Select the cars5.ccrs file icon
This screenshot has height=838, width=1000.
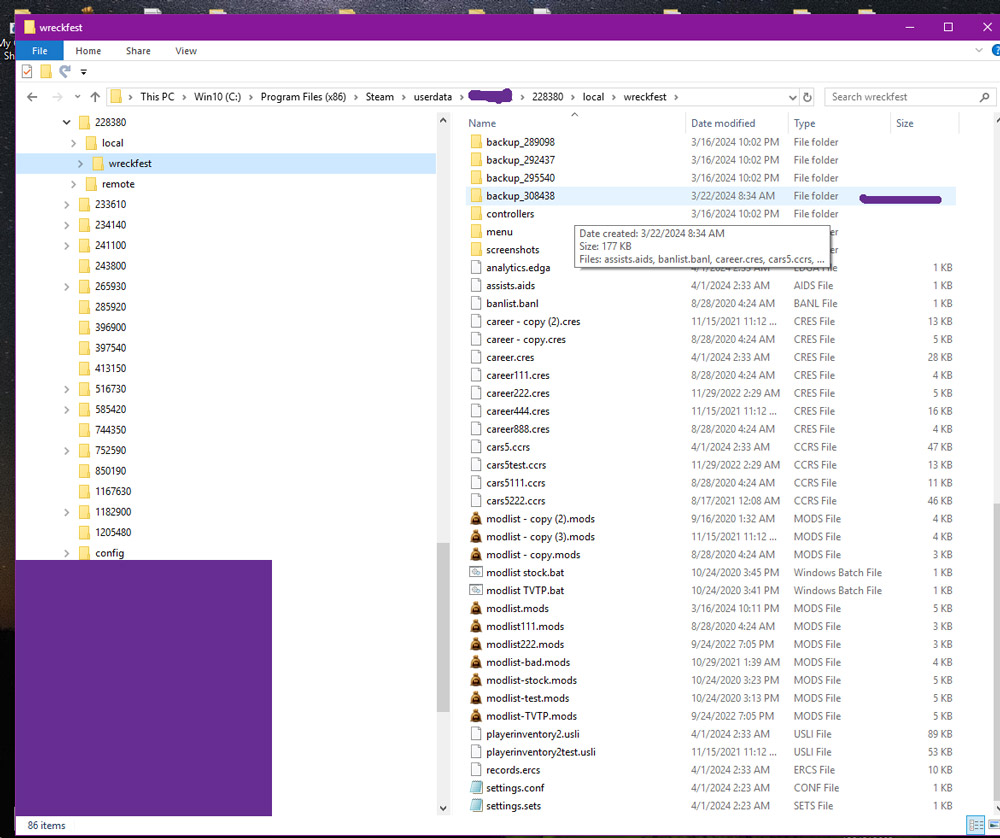476,447
